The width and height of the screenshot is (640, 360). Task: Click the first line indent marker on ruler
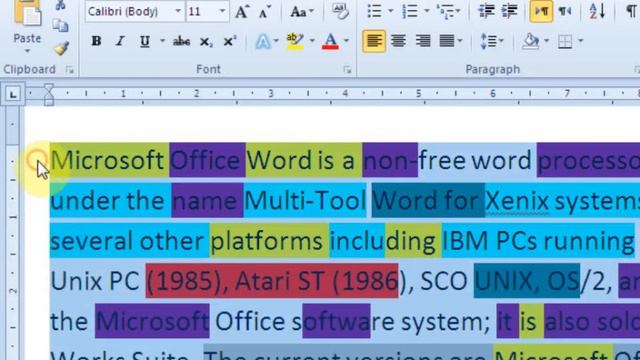tap(49, 89)
